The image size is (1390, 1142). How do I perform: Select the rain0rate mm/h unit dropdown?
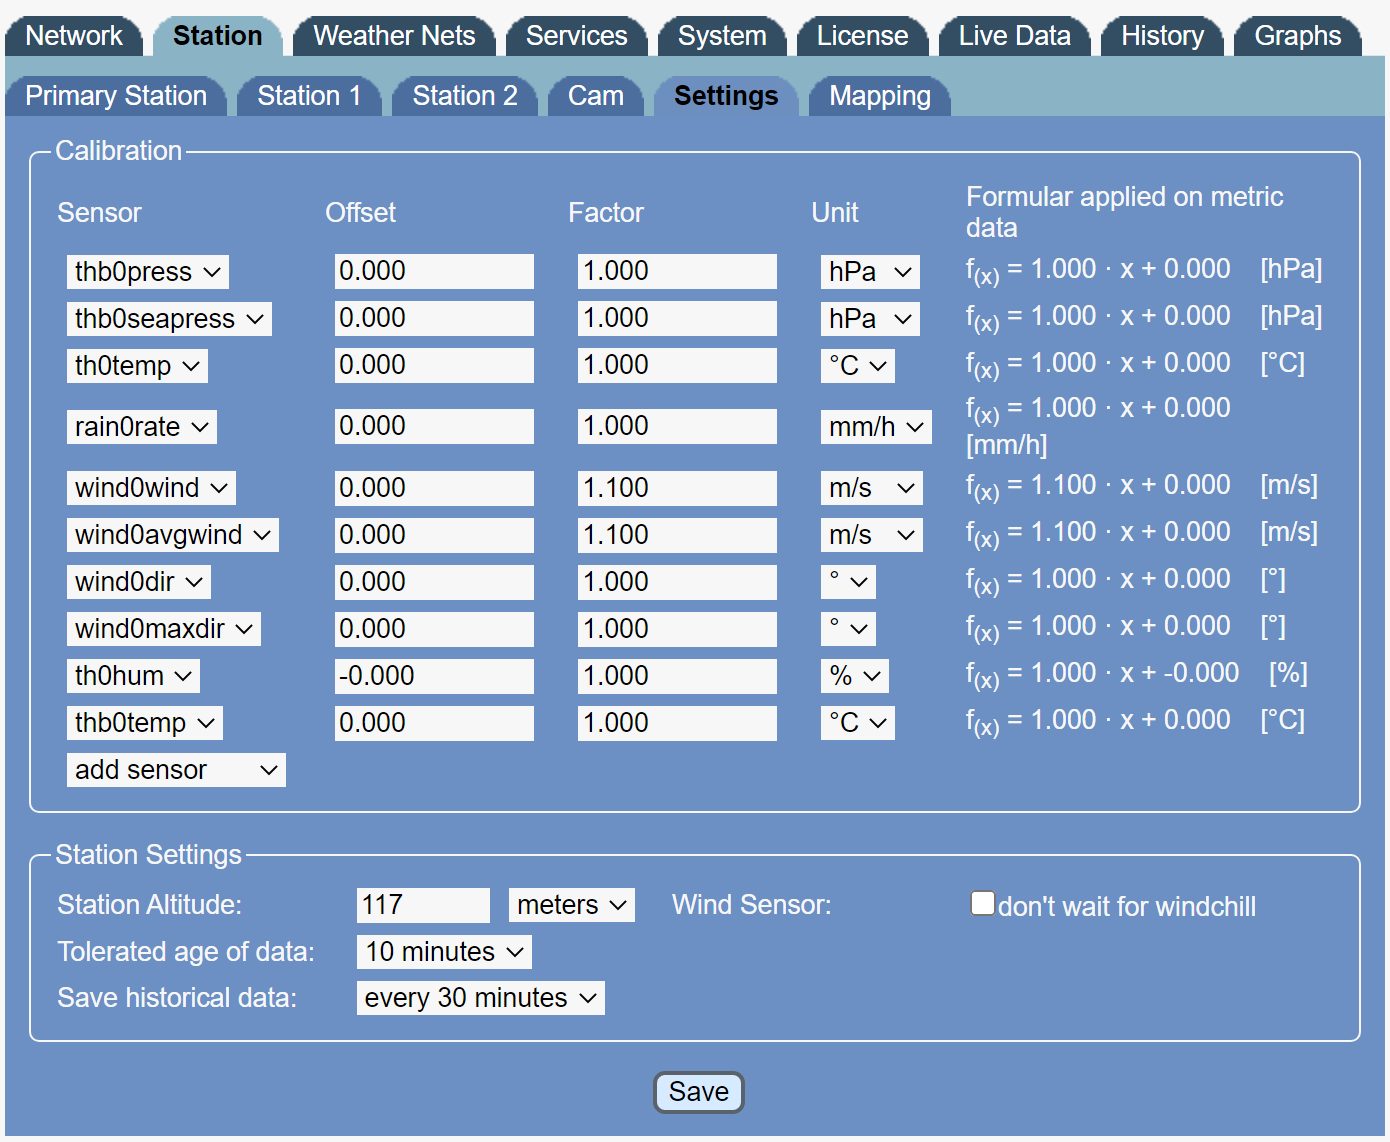[x=875, y=427]
